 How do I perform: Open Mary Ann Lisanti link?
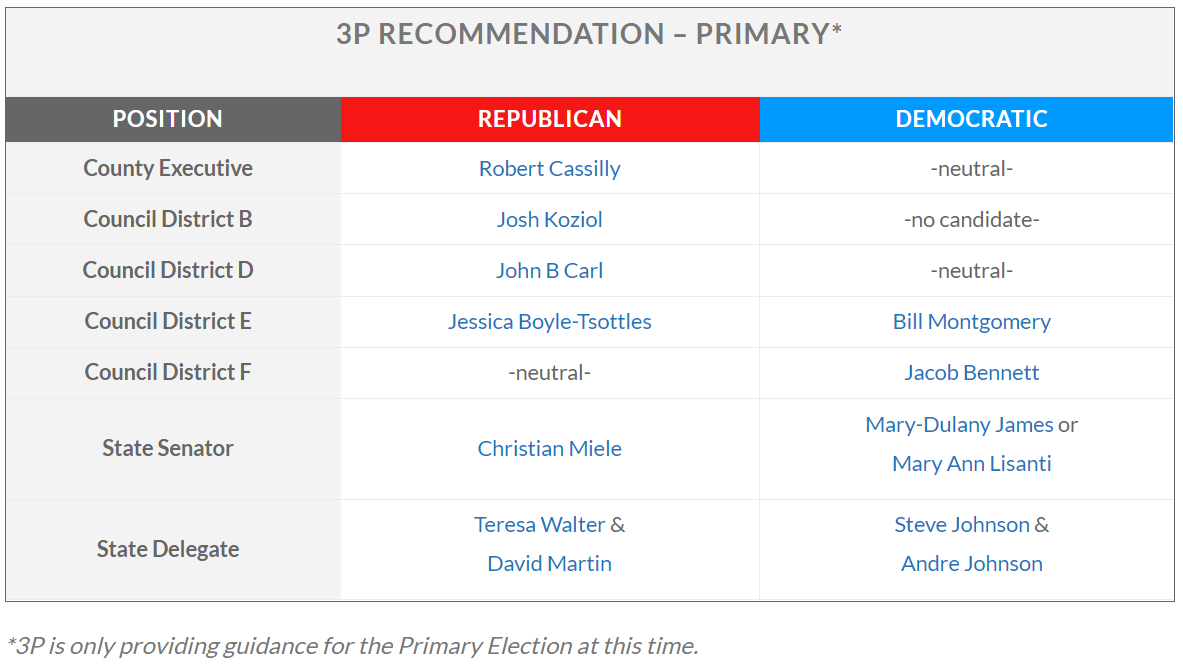972,463
